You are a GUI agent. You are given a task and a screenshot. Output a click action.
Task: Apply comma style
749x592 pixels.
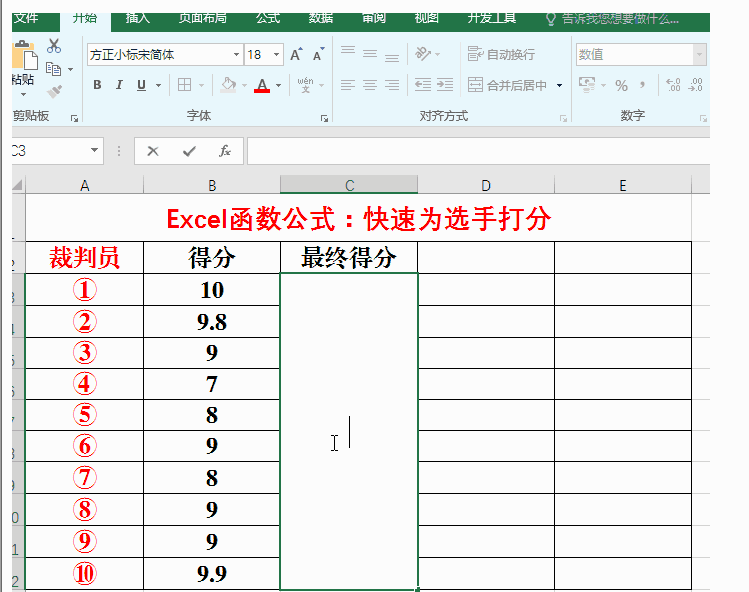point(642,86)
